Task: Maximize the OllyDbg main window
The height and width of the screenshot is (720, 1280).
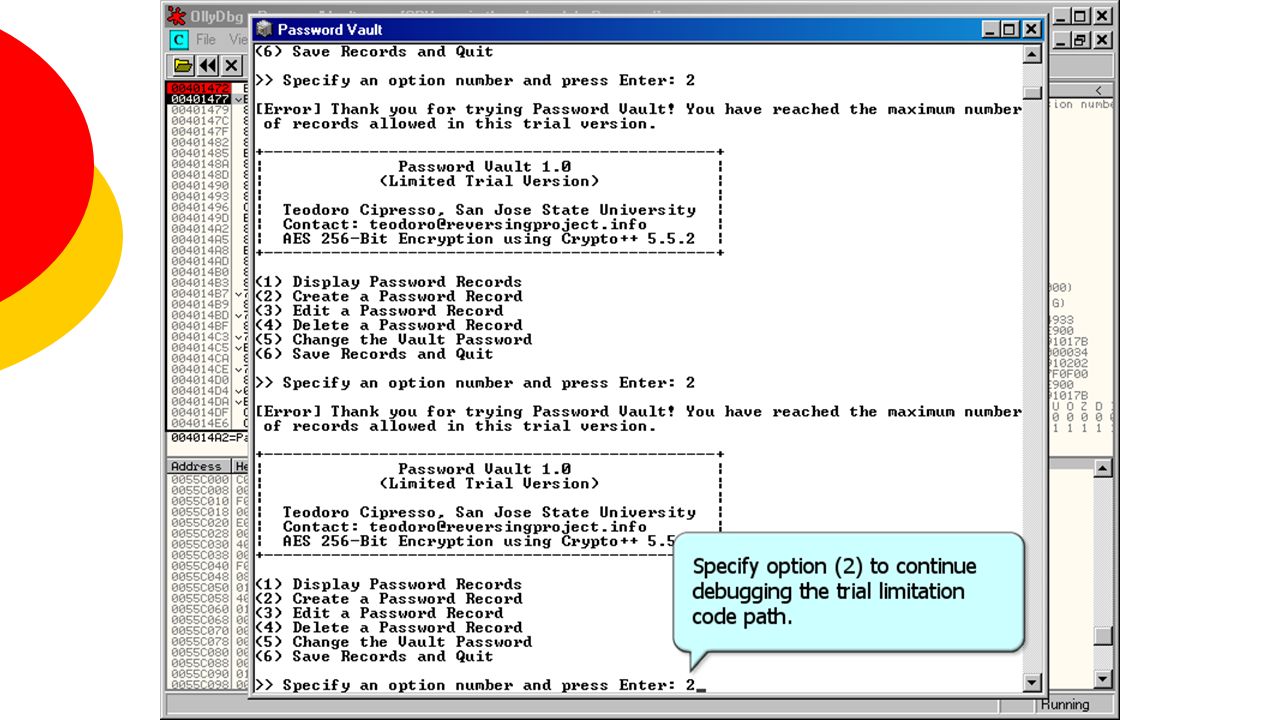Action: pyautogui.click(x=1080, y=16)
